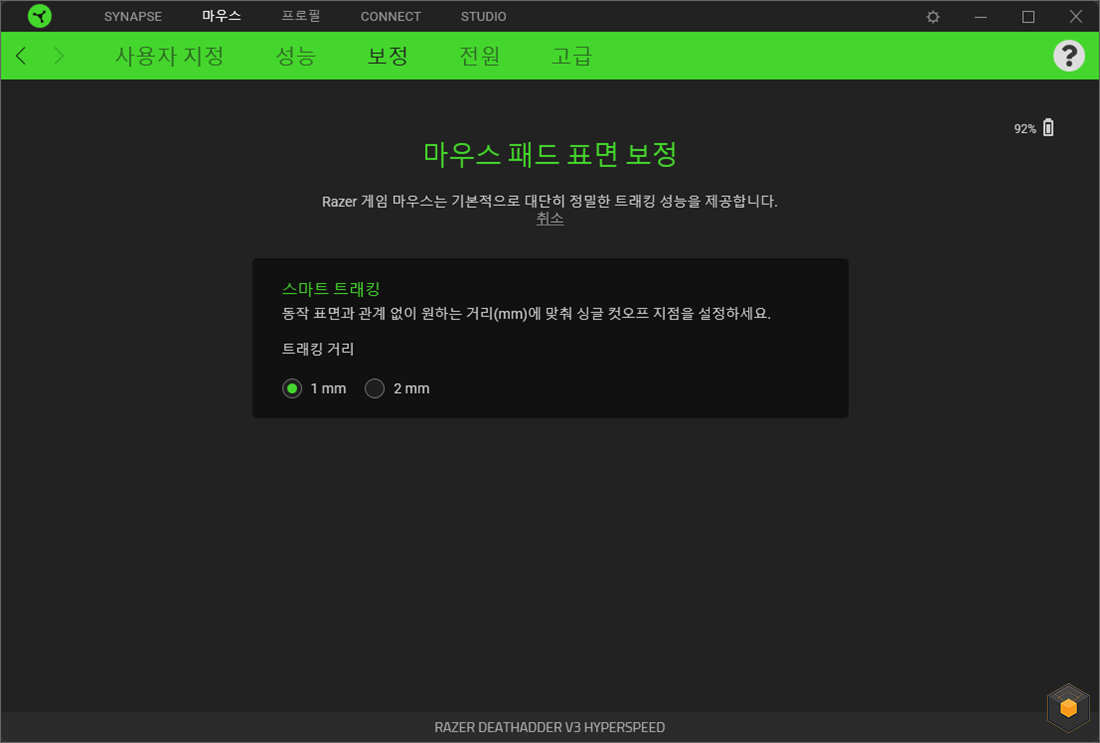This screenshot has width=1100, height=743.
Task: Go to the 사용자 지정 tab
Action: [x=170, y=55]
